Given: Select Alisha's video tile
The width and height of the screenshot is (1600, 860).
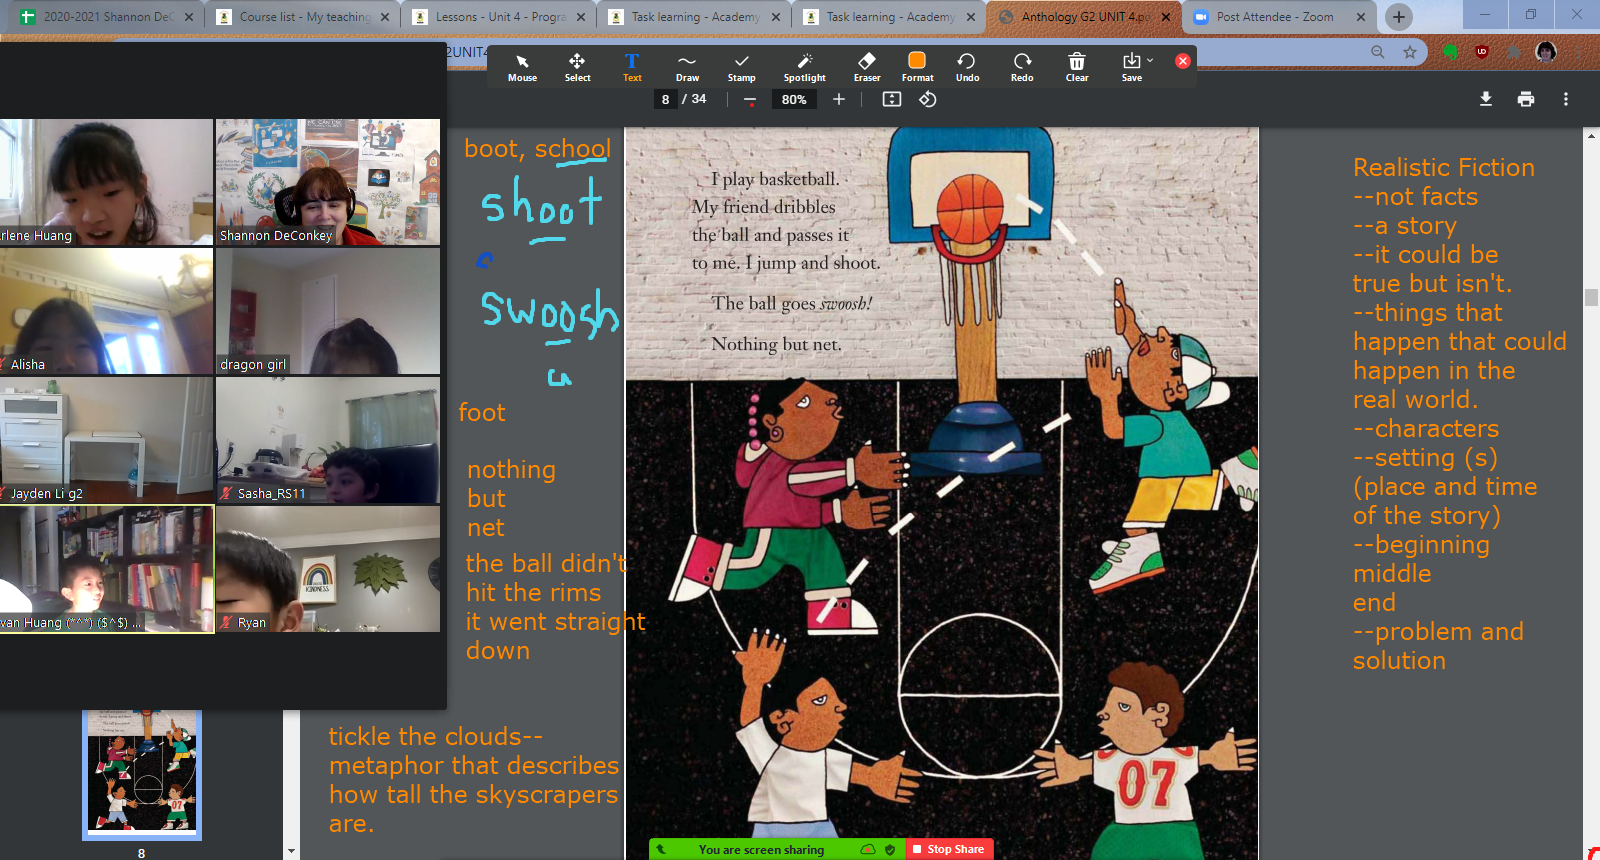Looking at the screenshot, I should pos(106,311).
